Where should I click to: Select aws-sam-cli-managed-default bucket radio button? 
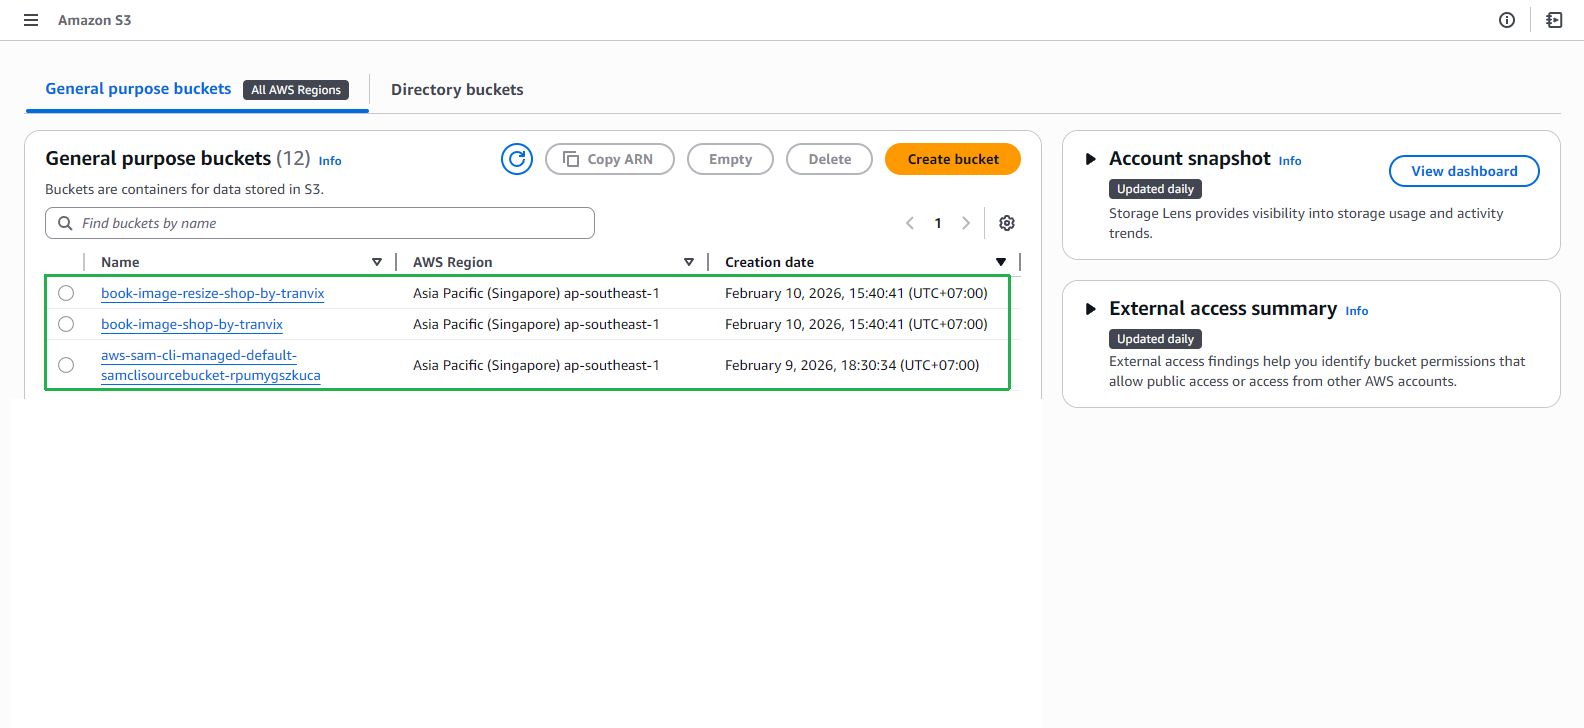click(66, 365)
